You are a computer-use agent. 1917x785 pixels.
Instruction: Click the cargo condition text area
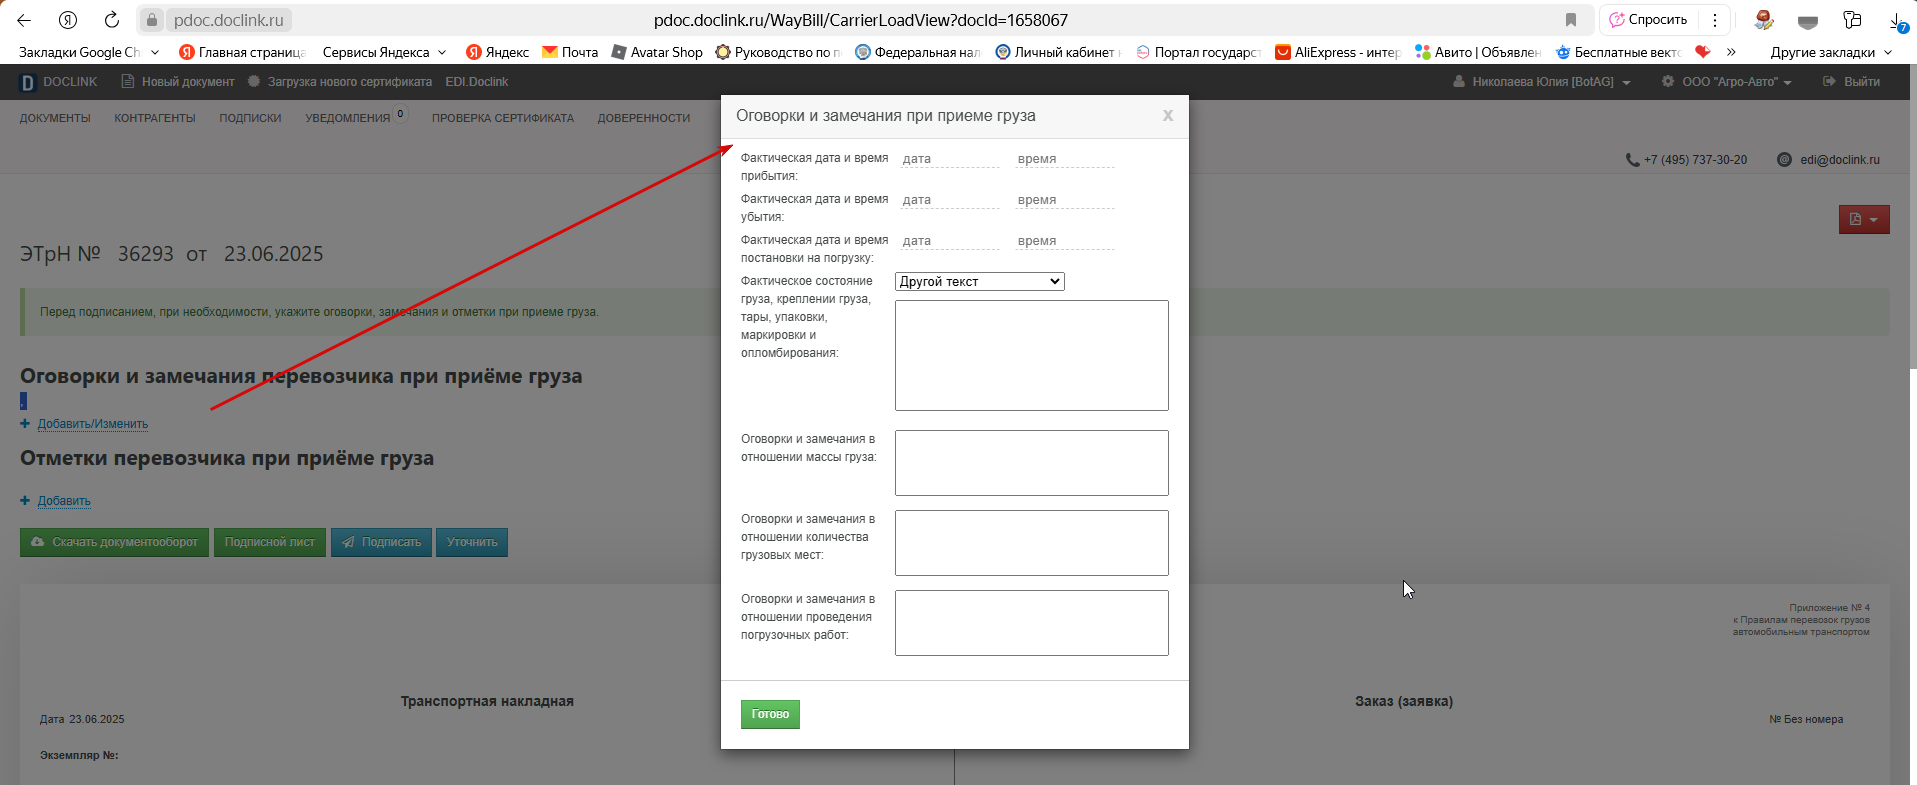[x=1031, y=355]
